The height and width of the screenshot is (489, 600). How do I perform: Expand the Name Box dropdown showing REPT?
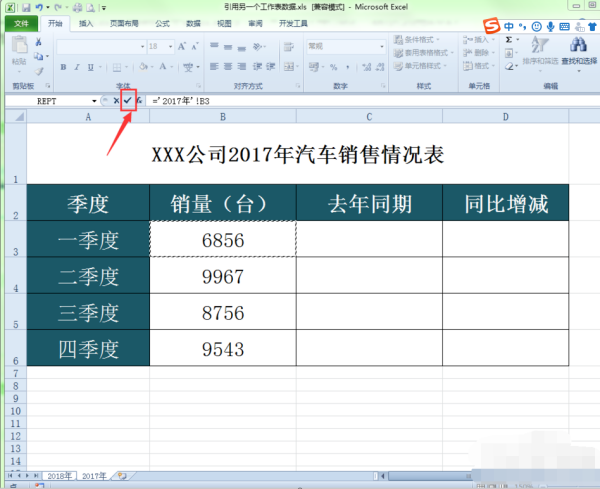[x=96, y=101]
